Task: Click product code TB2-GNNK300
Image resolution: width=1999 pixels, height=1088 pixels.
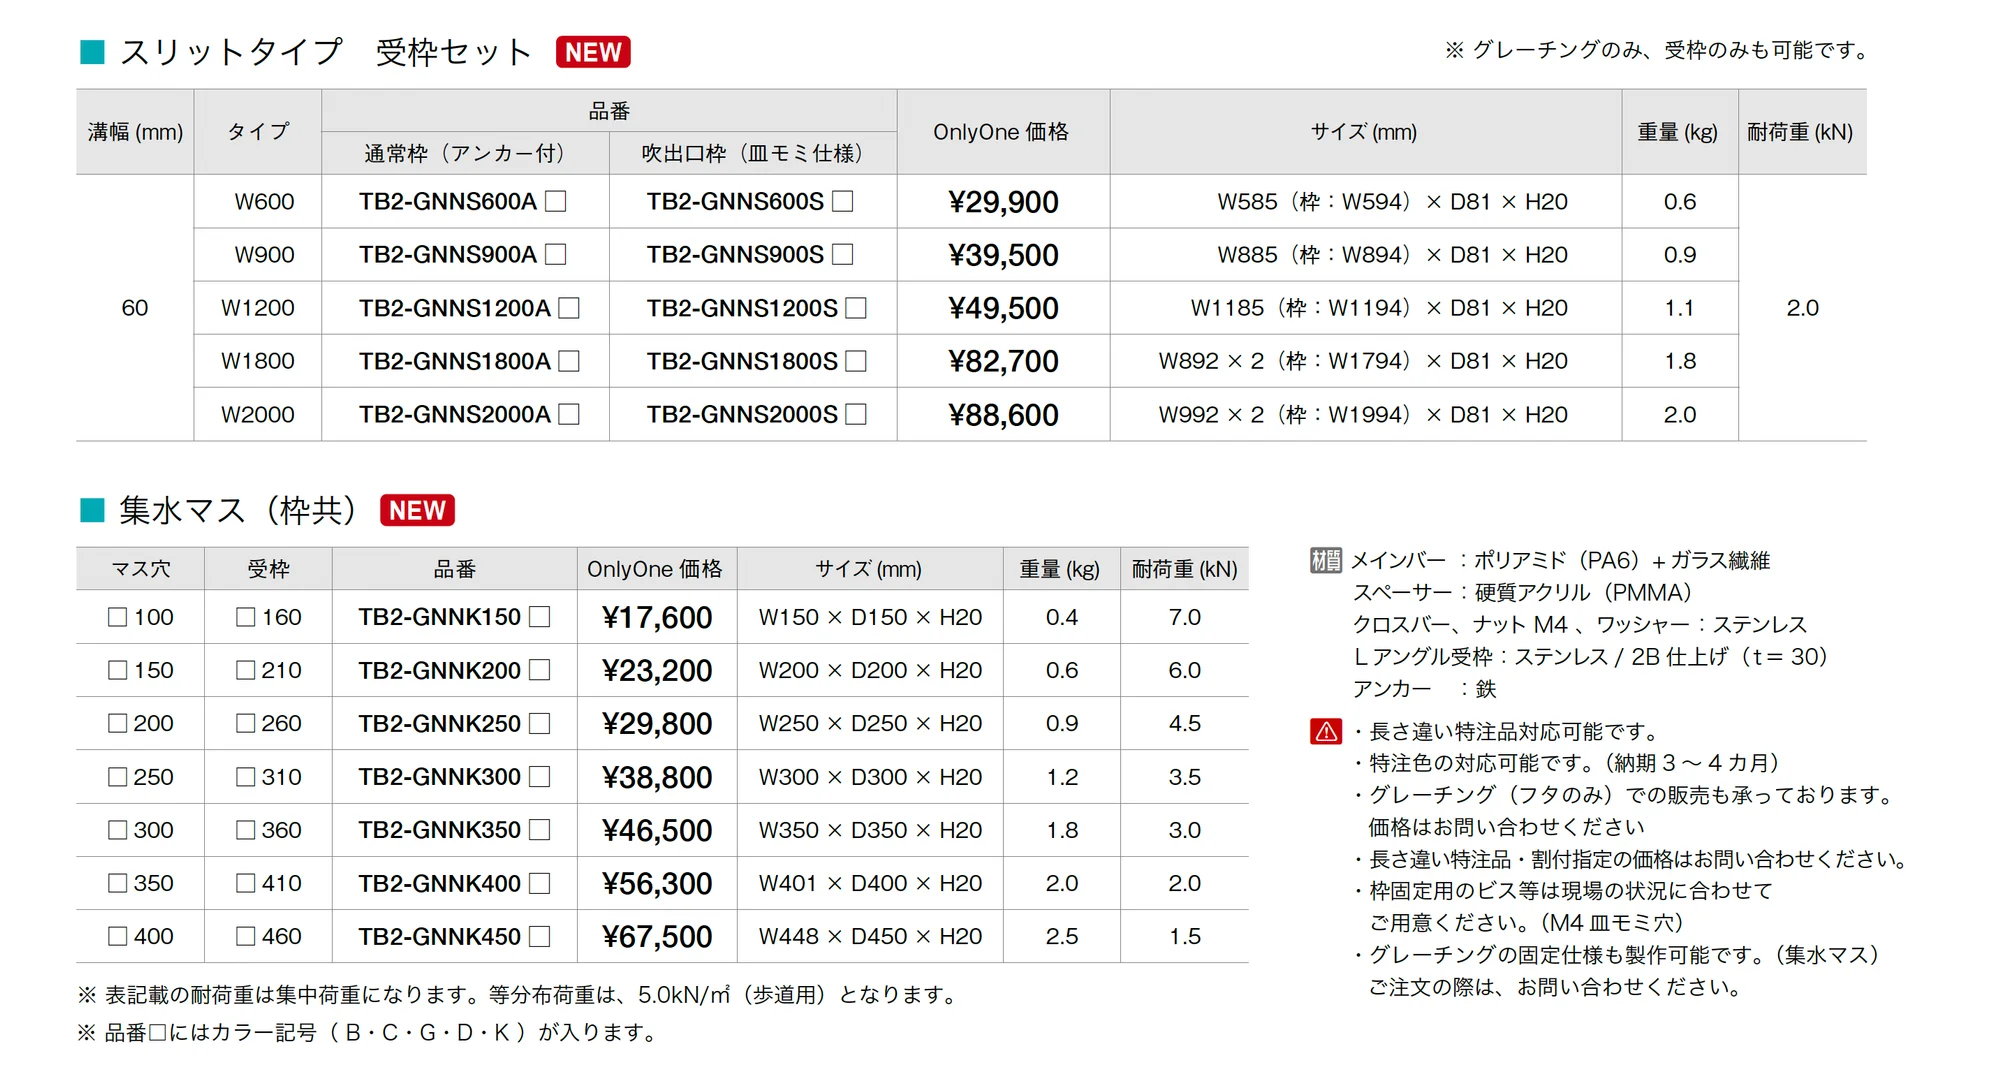Action: (x=439, y=776)
